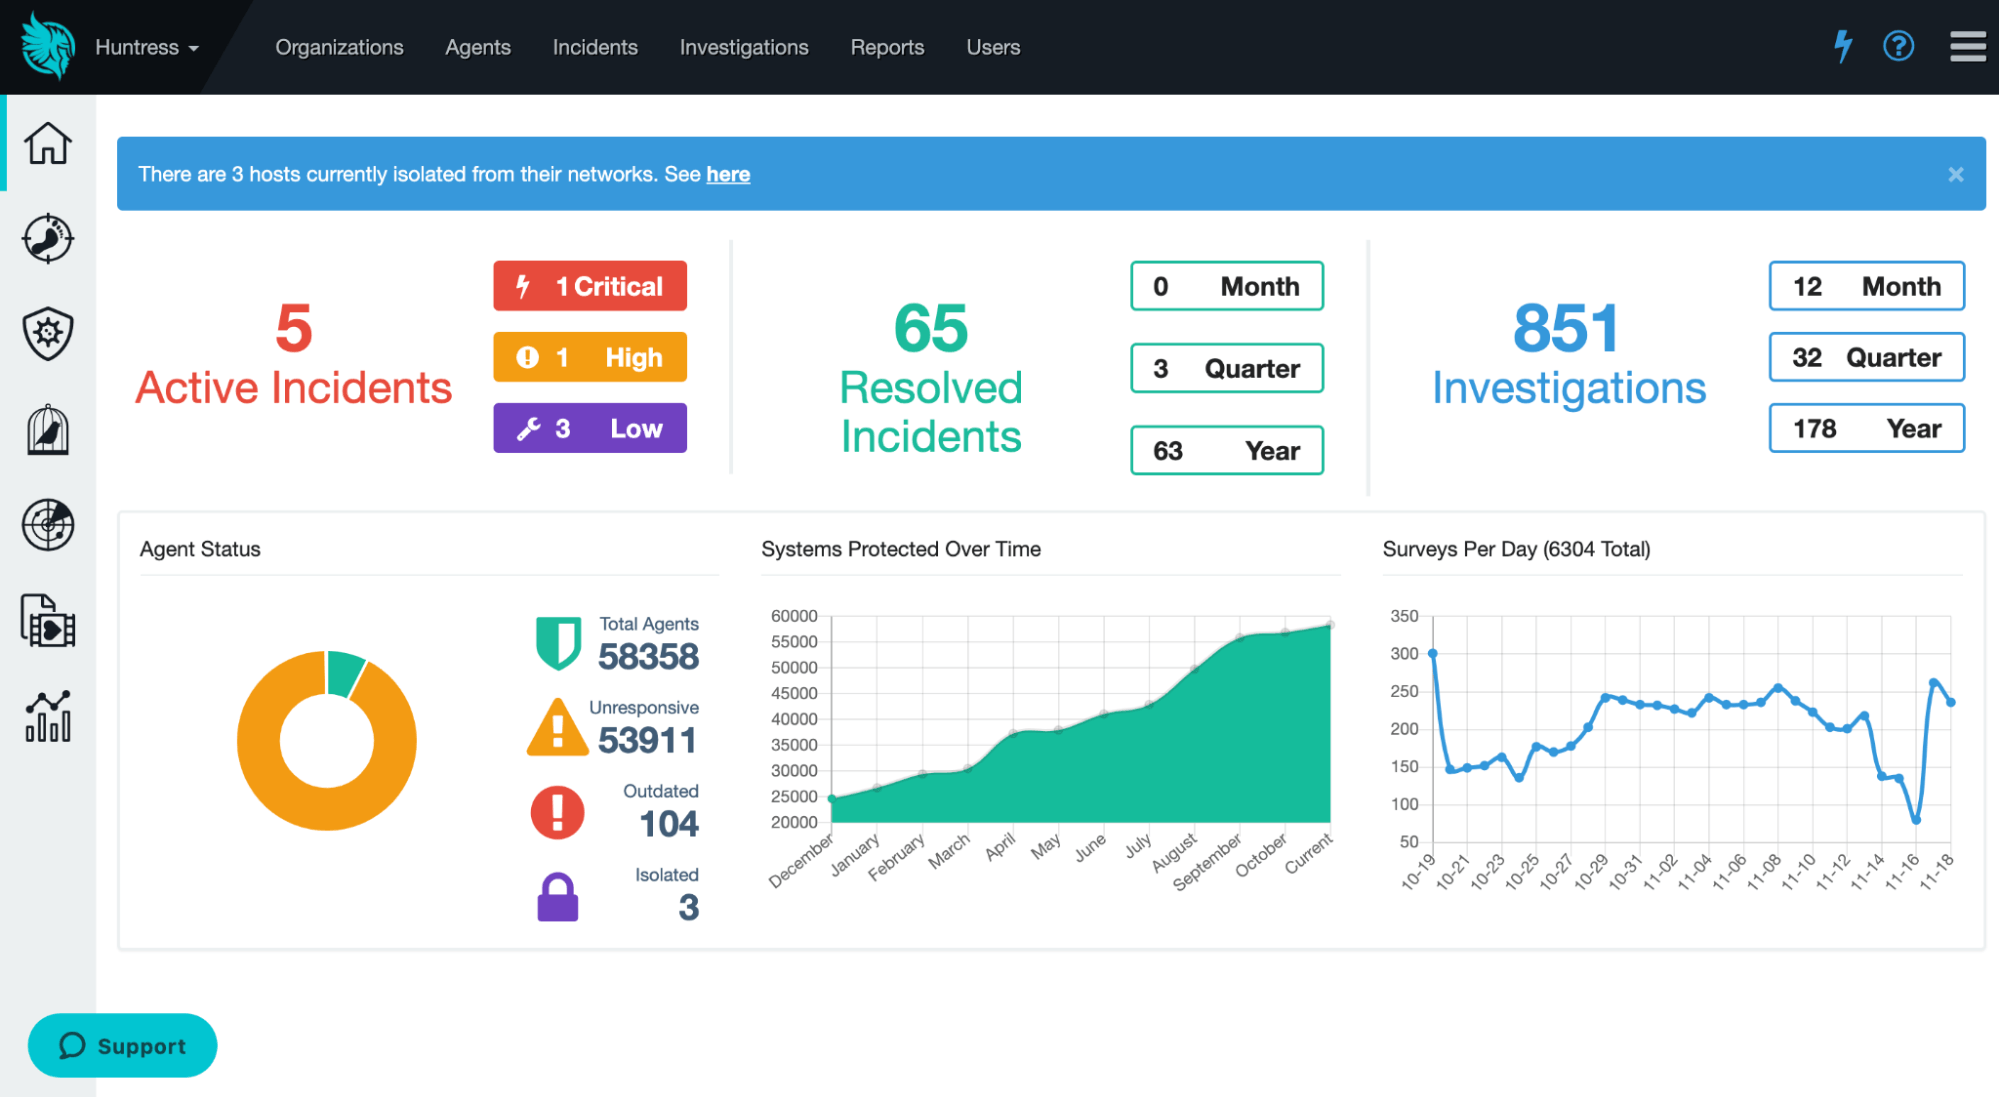The image size is (1999, 1098).
Task: Click the video file sidebar icon
Action: point(48,621)
